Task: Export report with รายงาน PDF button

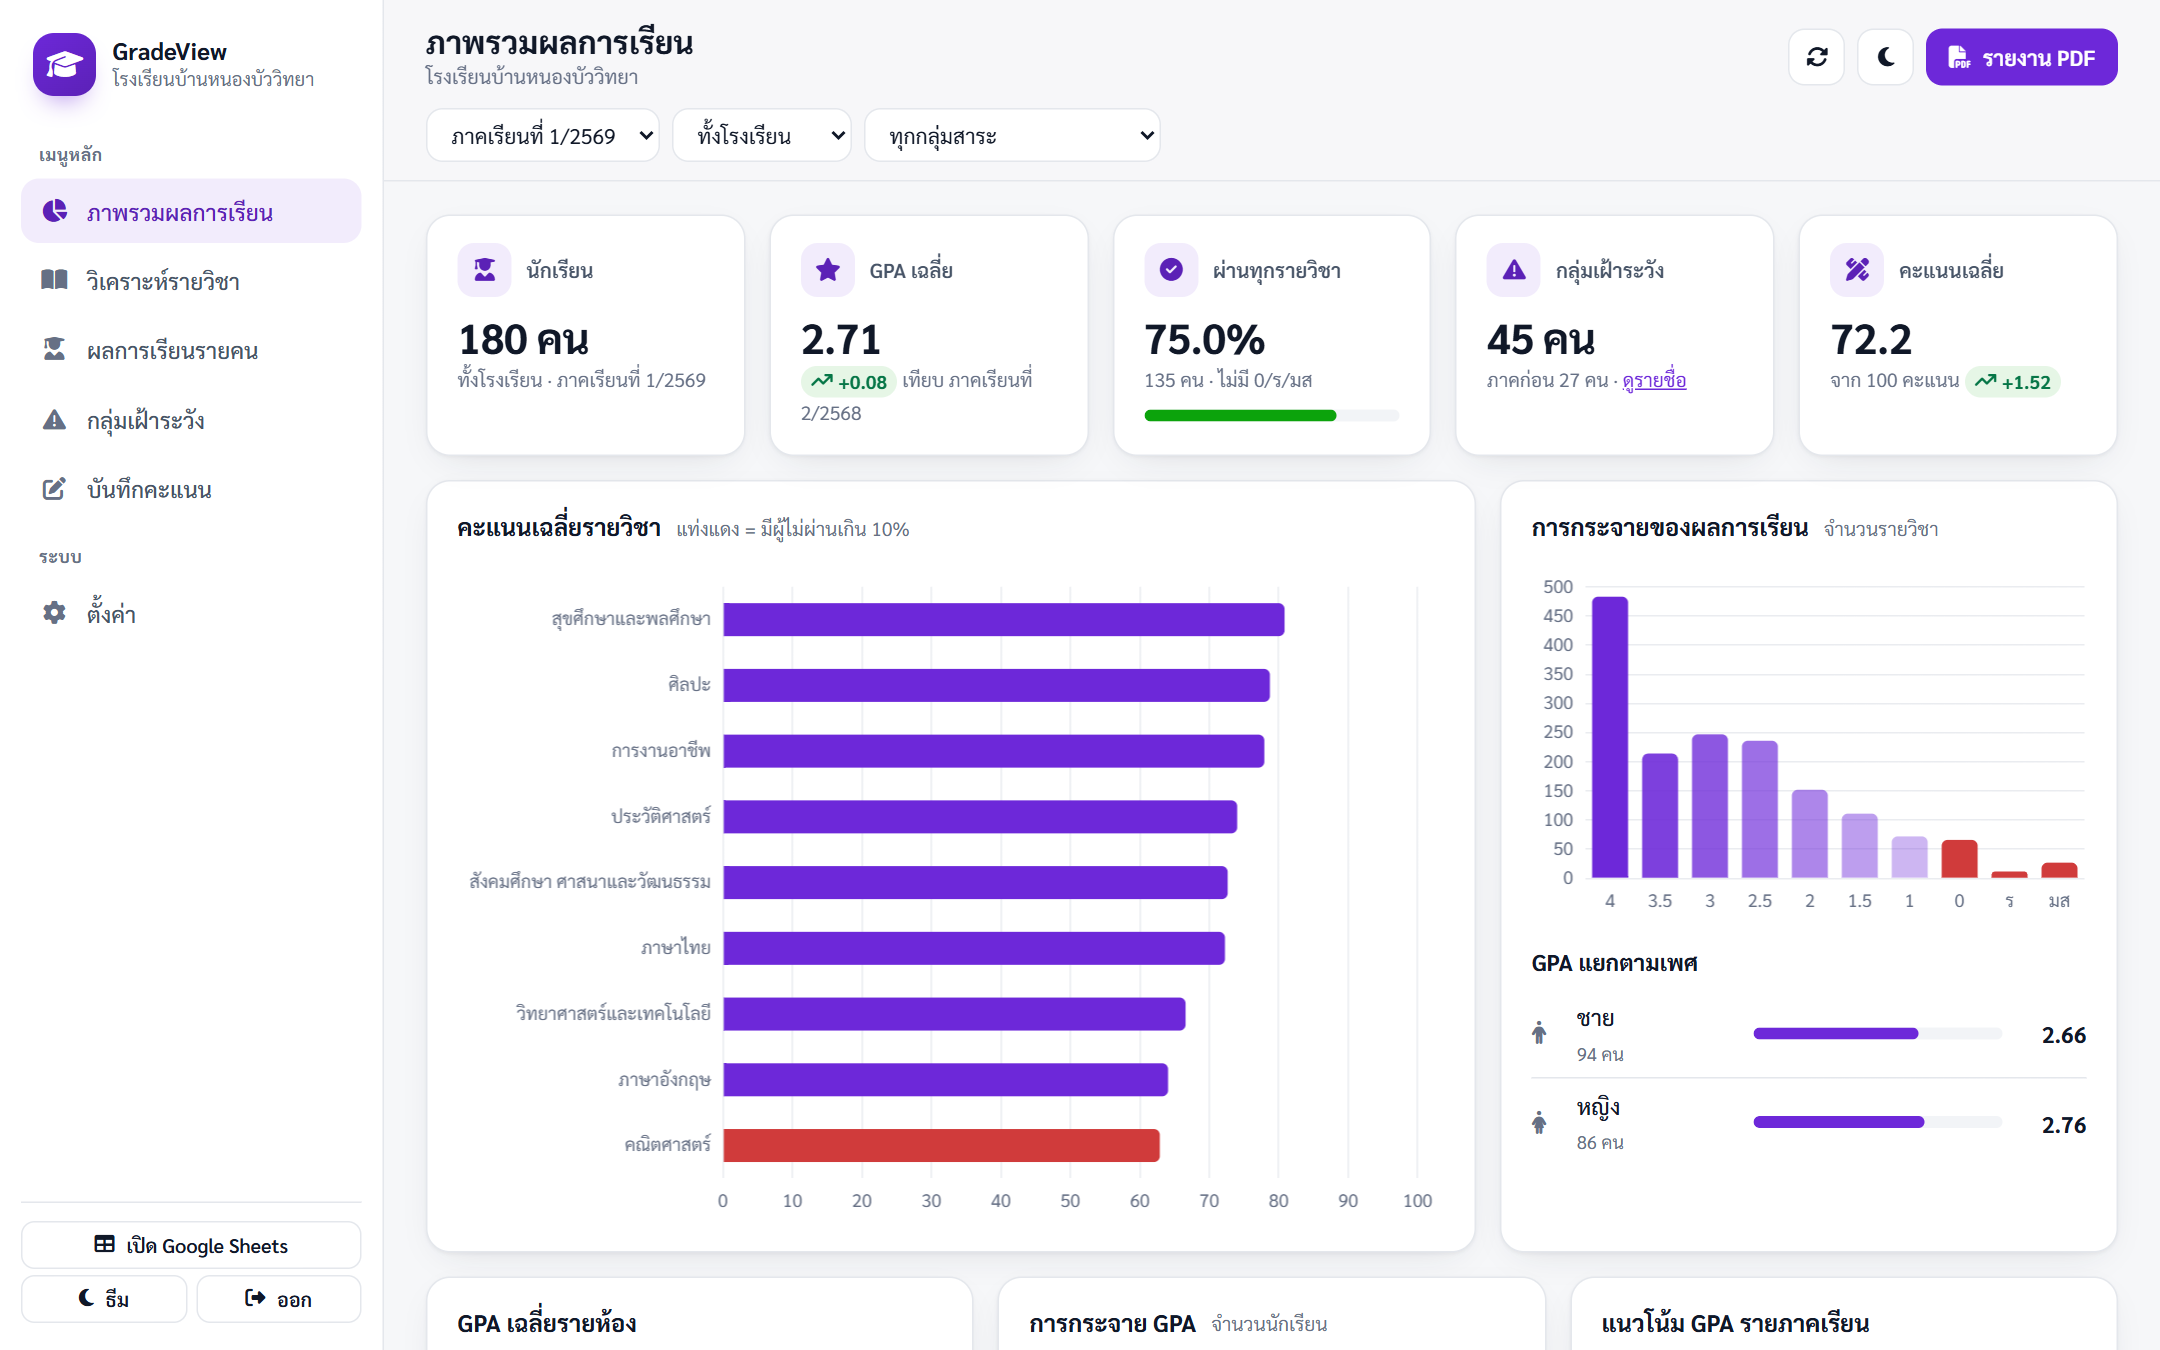Action: [2021, 58]
